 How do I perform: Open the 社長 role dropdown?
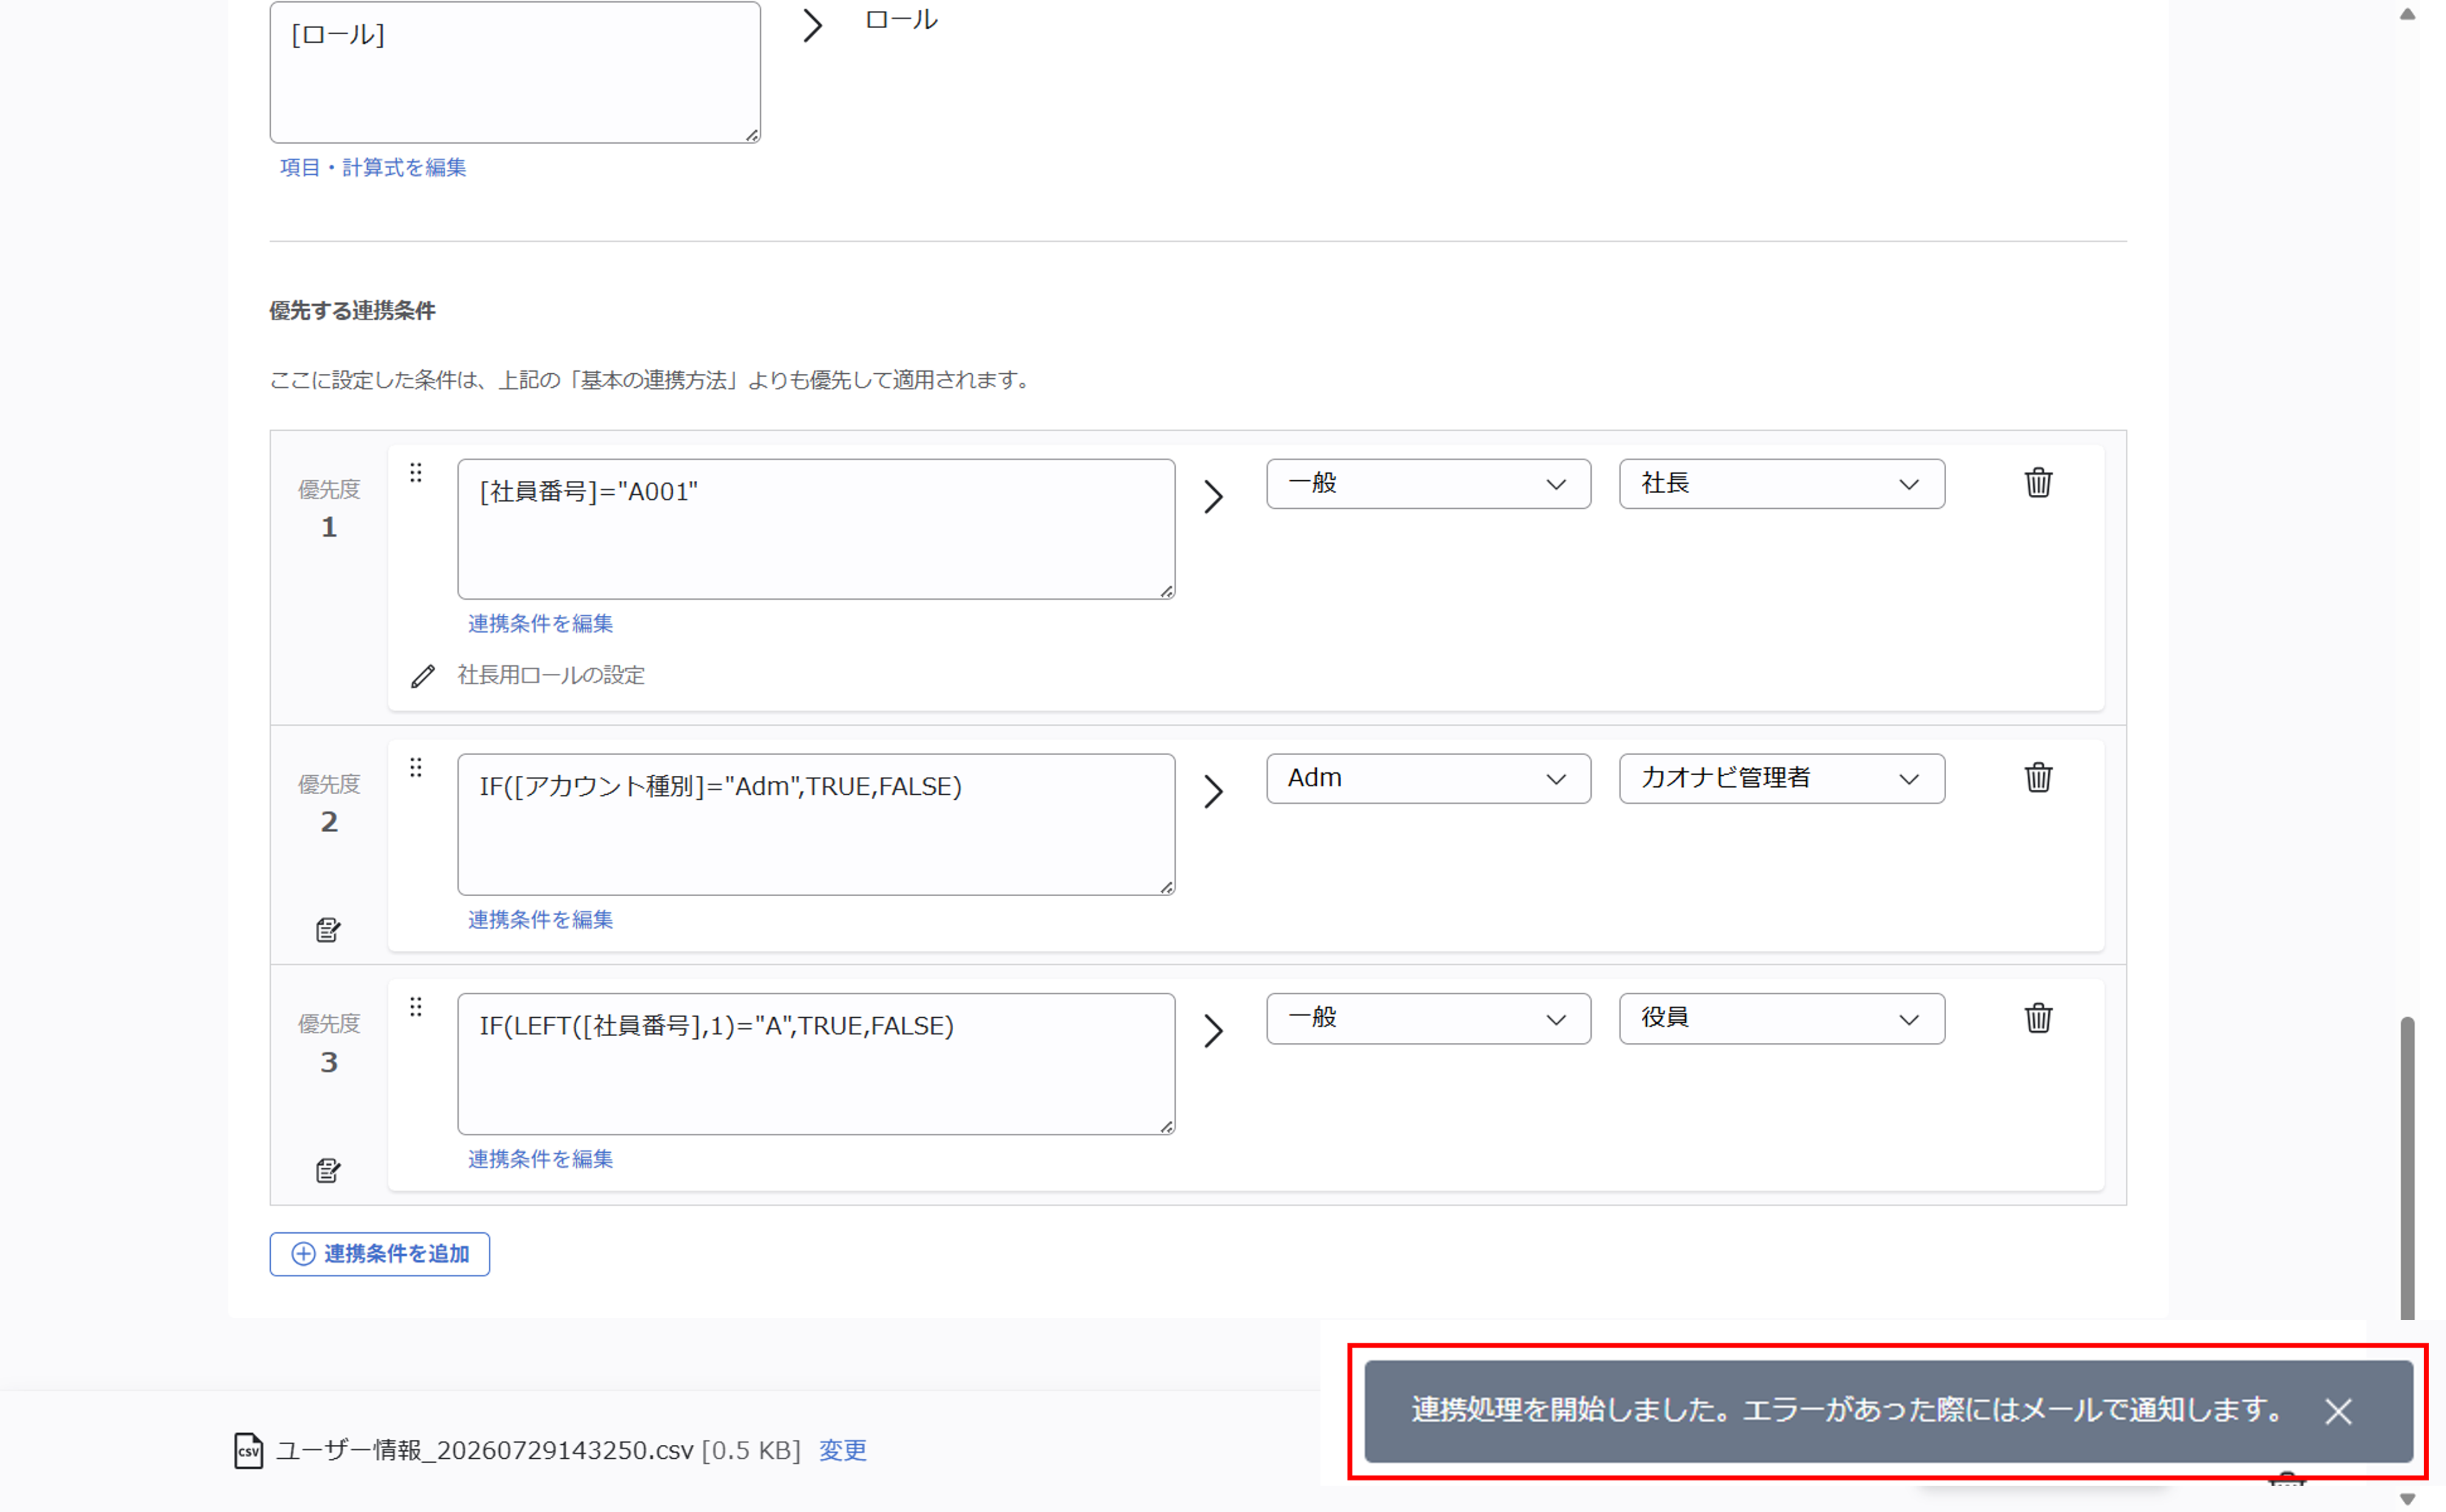coord(1782,484)
